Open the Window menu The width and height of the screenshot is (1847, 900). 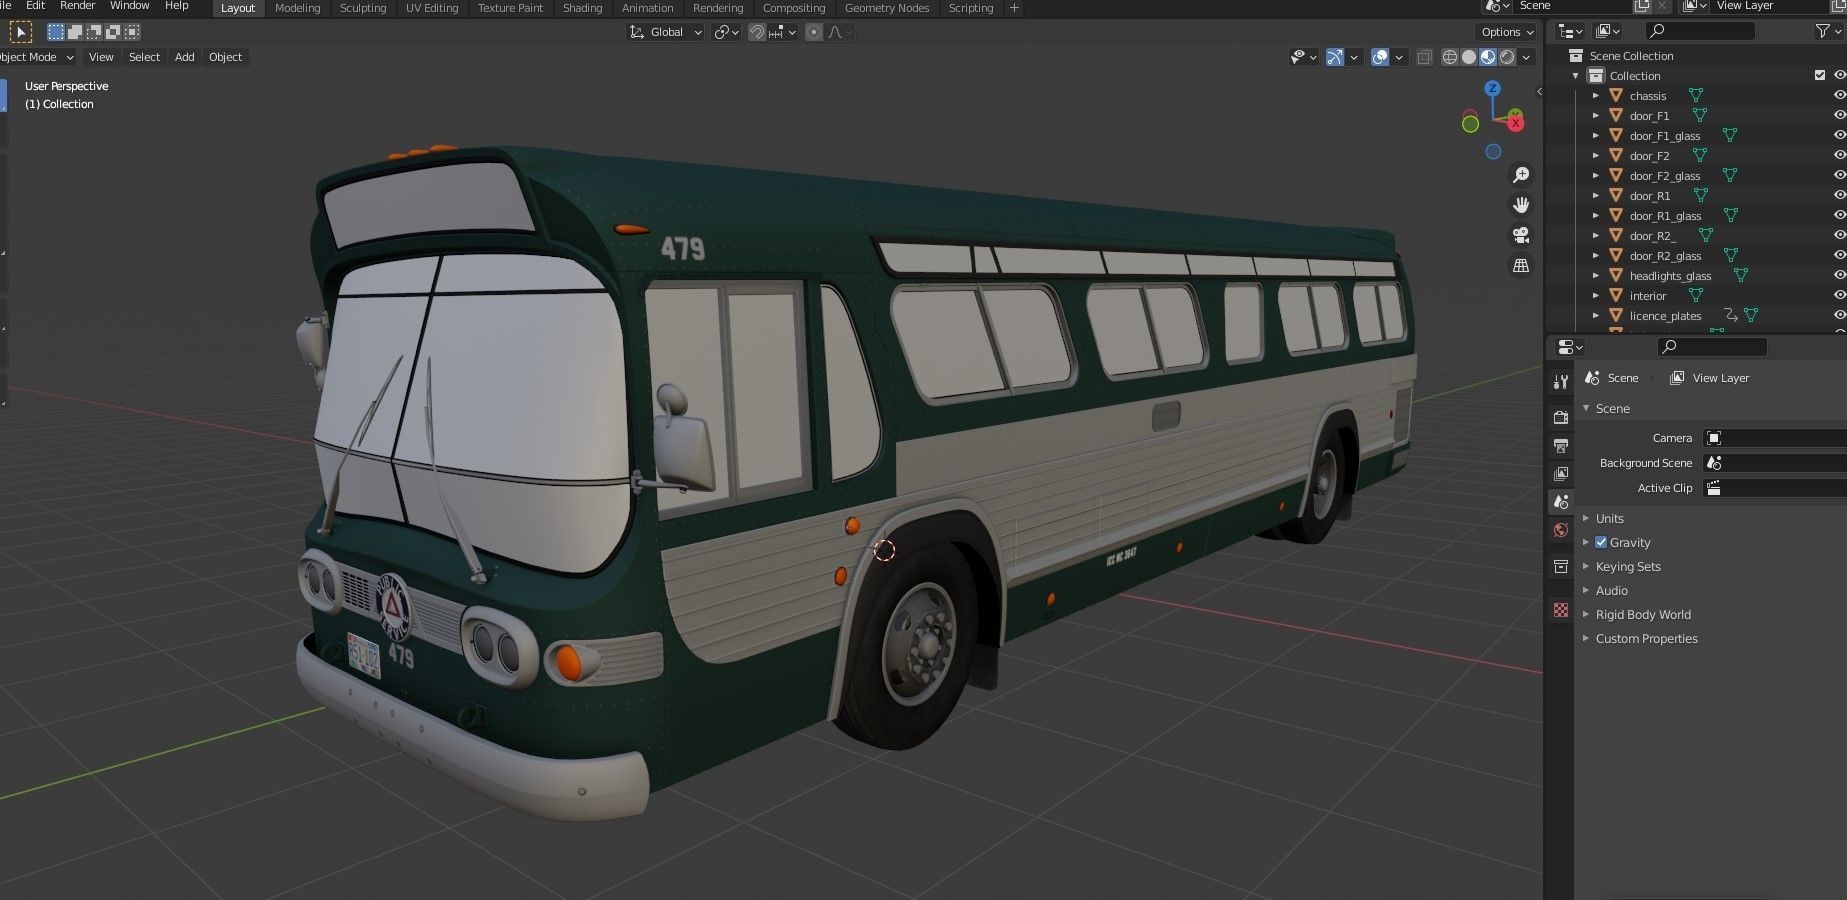coord(129,6)
